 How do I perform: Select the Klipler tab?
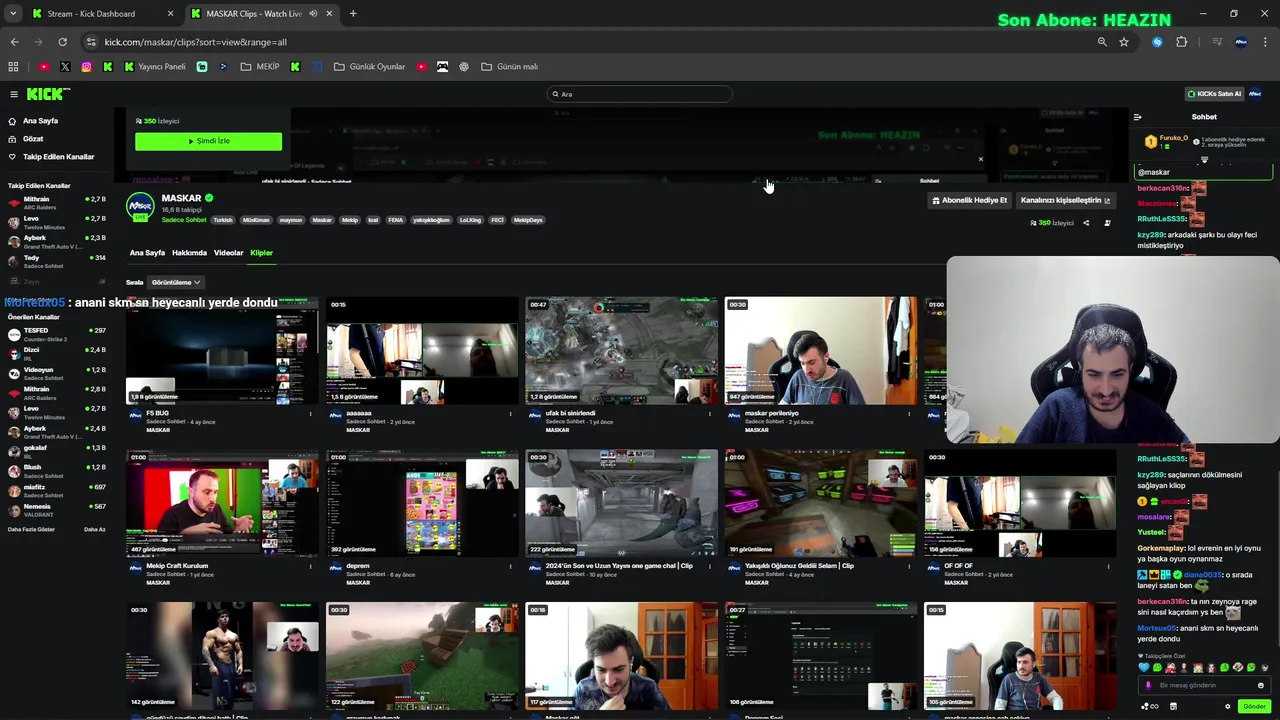click(x=261, y=253)
